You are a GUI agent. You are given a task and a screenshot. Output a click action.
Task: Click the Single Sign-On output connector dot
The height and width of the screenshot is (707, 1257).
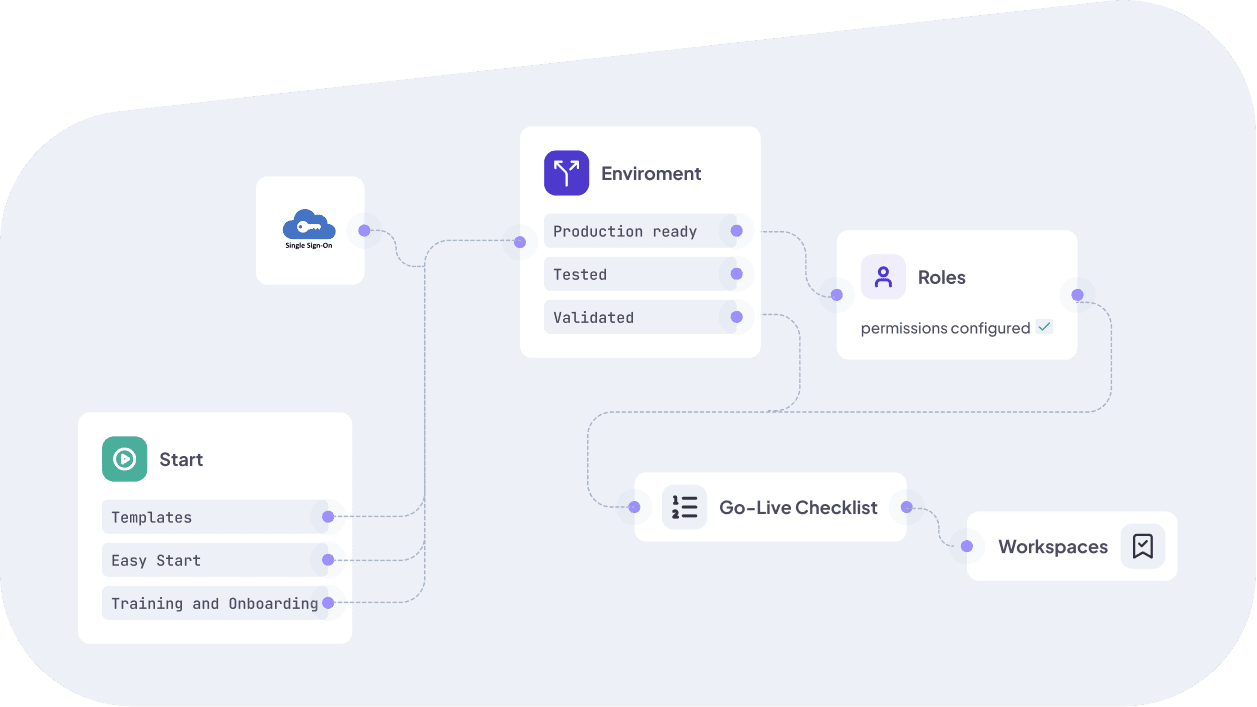click(x=364, y=230)
